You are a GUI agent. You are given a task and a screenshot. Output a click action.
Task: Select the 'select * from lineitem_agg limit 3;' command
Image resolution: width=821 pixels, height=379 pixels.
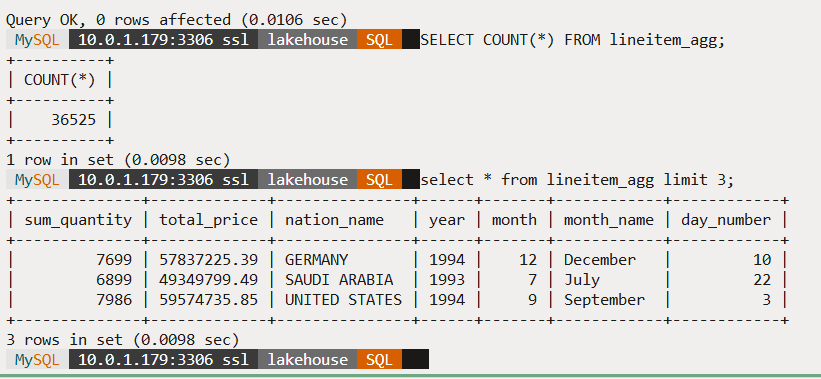578,180
